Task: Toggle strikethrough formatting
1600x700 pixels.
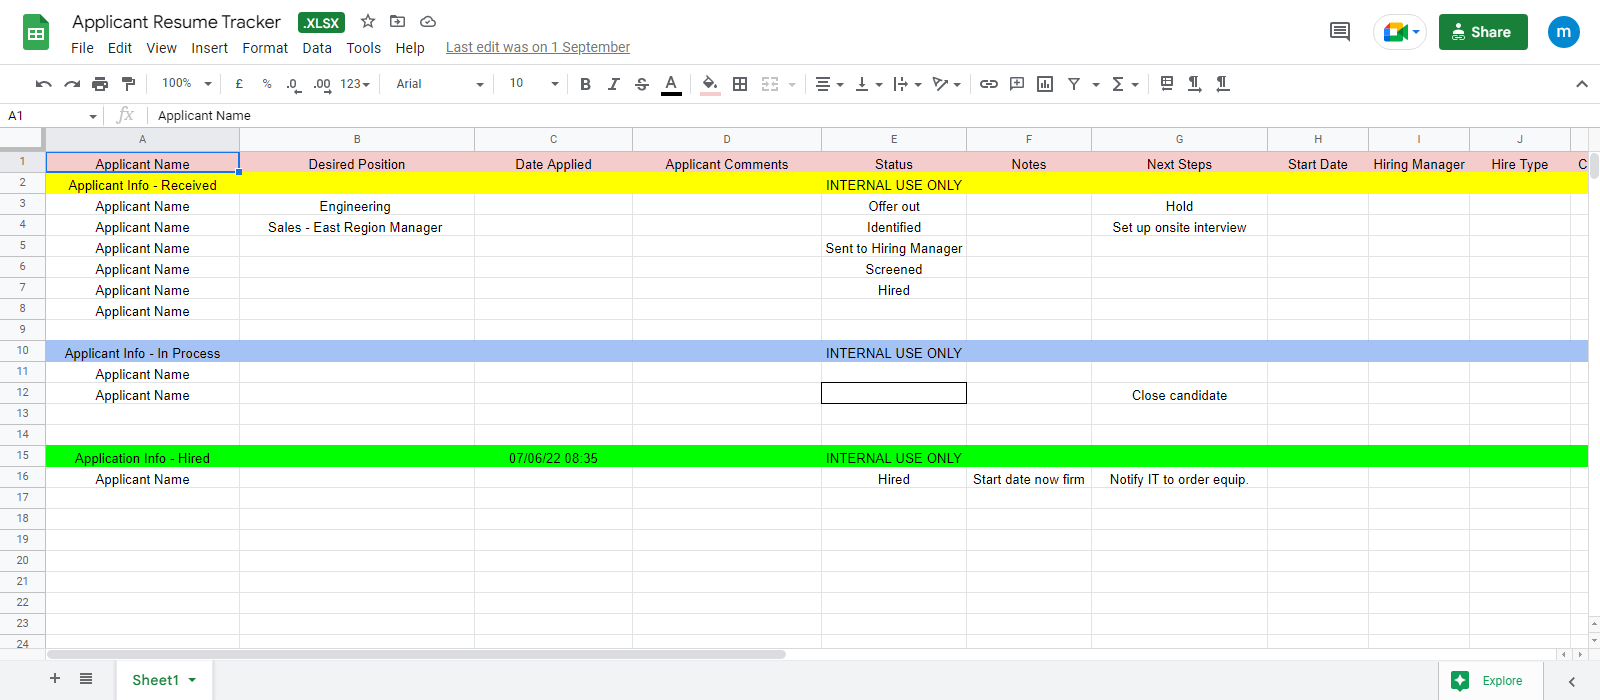Action: coord(642,84)
